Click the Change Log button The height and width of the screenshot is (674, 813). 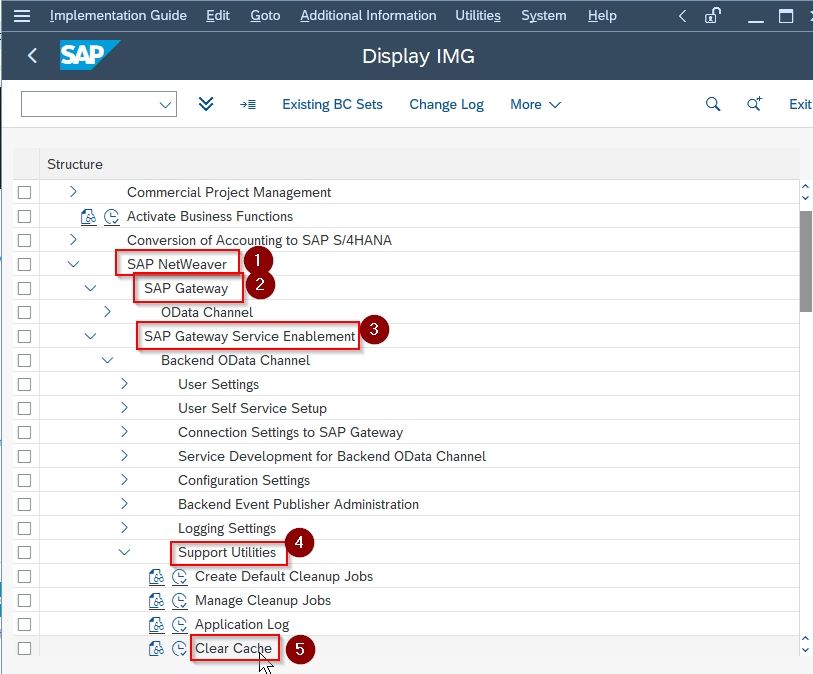pos(446,105)
